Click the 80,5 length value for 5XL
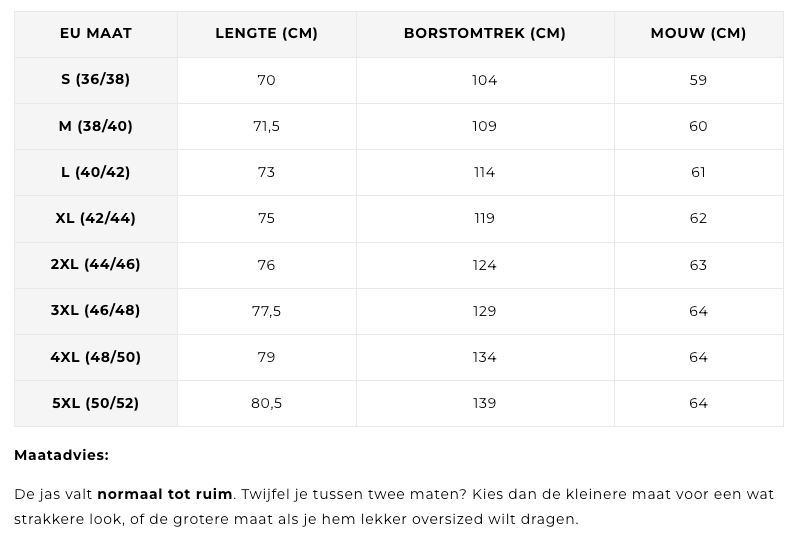The height and width of the screenshot is (558, 795). click(x=266, y=403)
